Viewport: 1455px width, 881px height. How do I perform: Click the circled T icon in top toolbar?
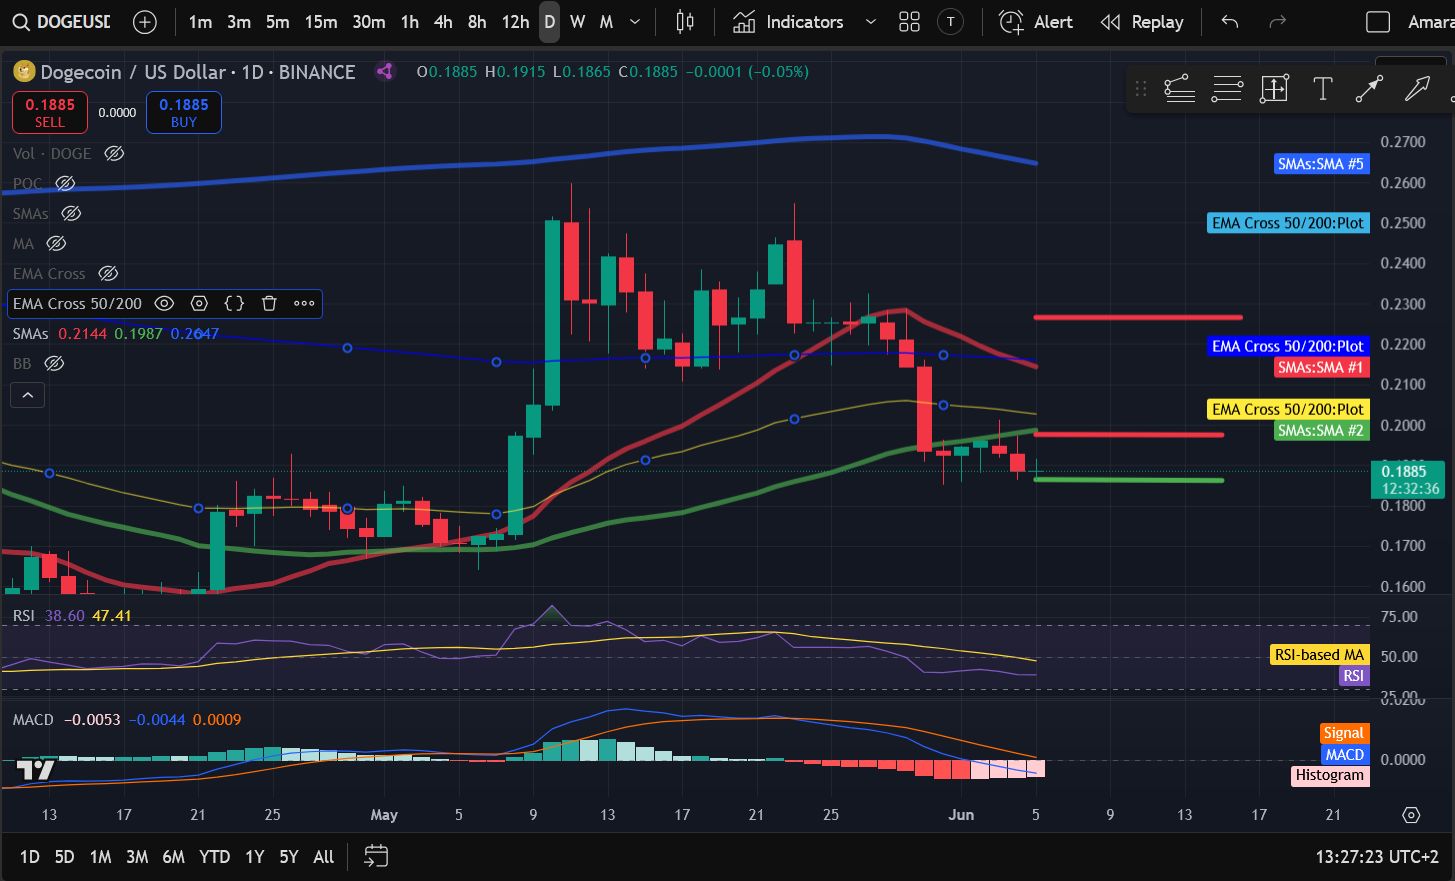(x=950, y=22)
